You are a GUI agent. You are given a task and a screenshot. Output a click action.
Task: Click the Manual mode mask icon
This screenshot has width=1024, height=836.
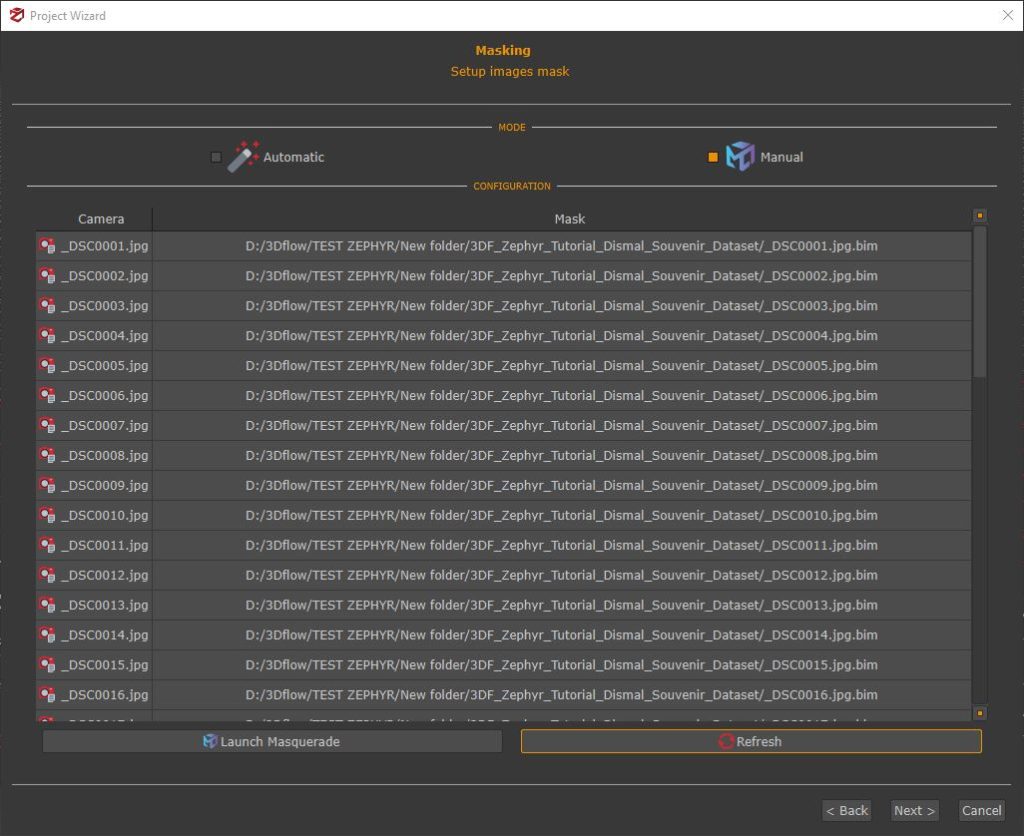tap(740, 157)
